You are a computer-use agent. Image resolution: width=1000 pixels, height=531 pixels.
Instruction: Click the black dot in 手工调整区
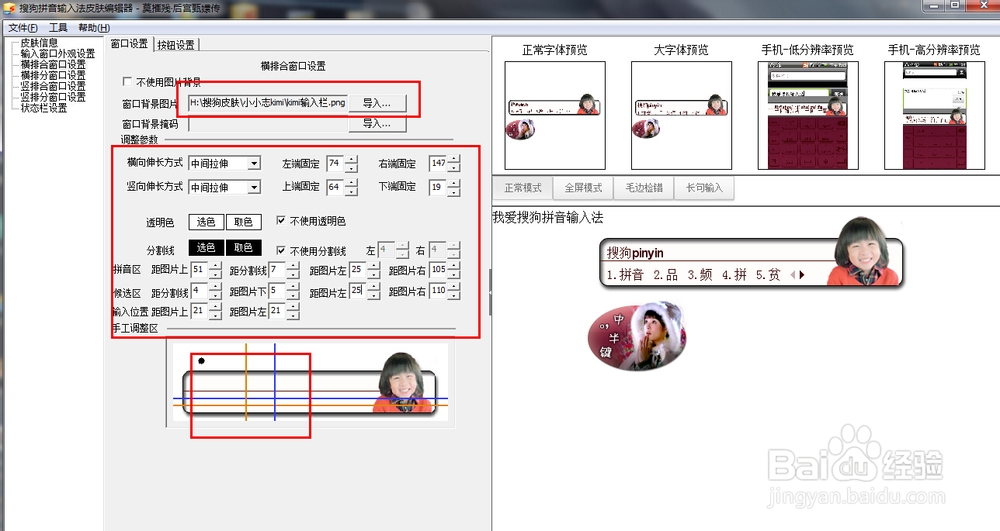coord(202,361)
